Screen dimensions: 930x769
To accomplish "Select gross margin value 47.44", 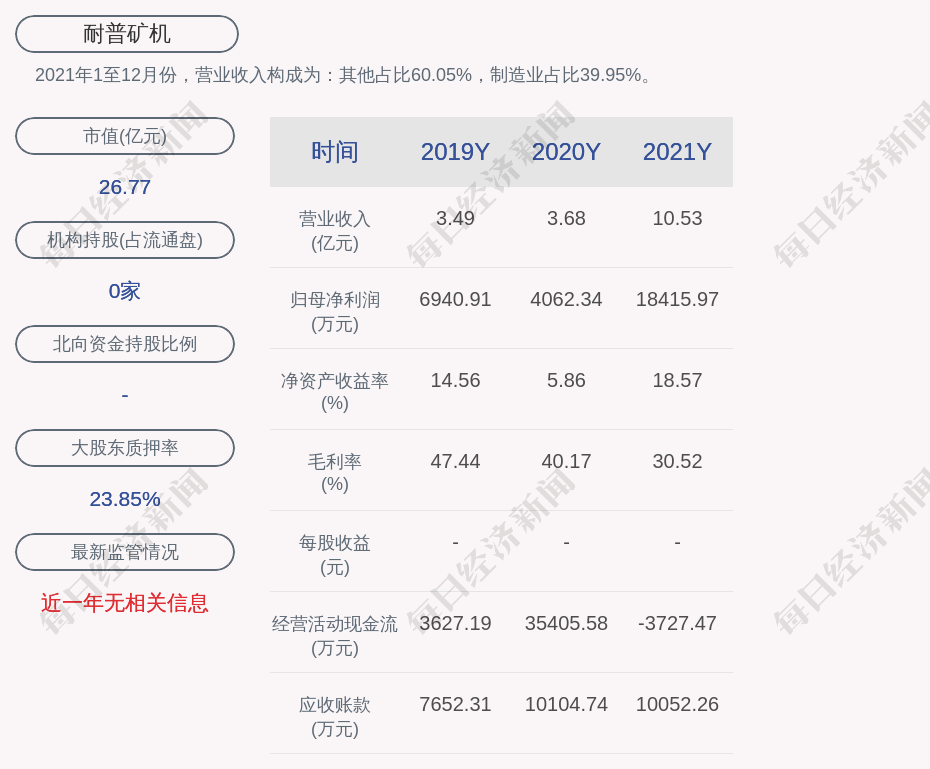I will coord(455,461).
